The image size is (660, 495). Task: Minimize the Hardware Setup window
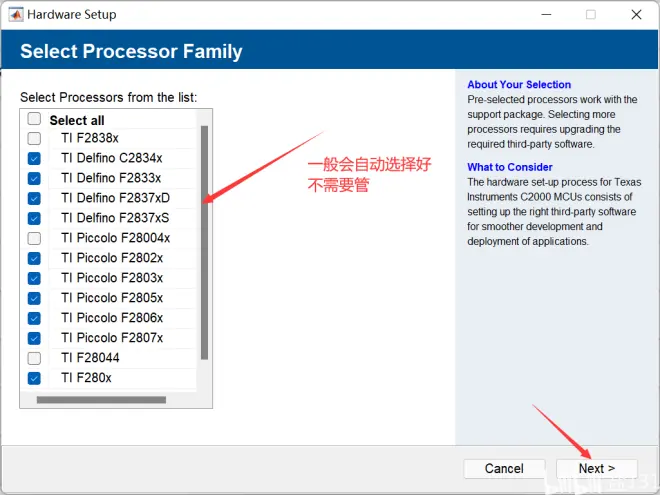[x=546, y=15]
